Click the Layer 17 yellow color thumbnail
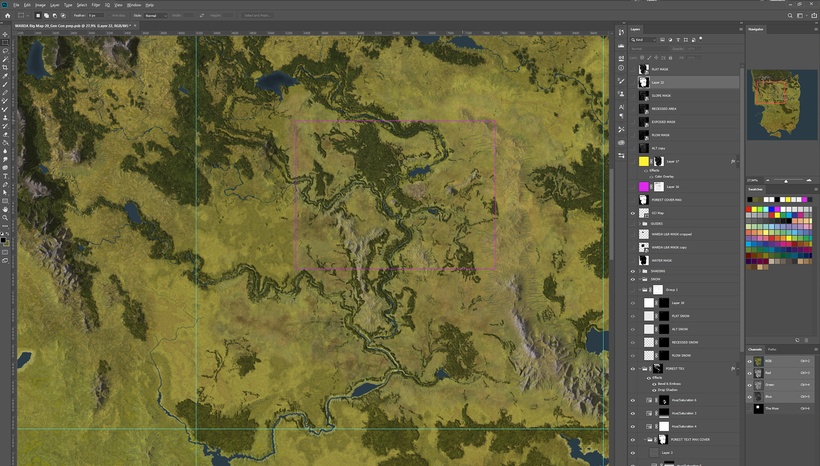Viewport: 820px width, 466px height. coord(644,162)
